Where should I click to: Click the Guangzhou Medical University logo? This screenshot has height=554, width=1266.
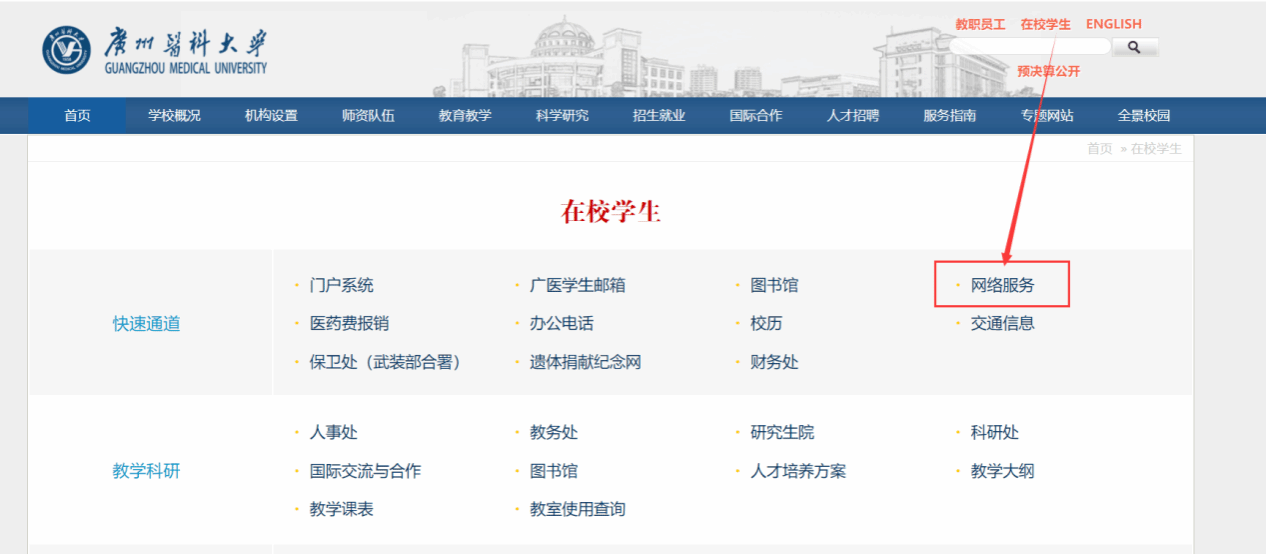[155, 51]
